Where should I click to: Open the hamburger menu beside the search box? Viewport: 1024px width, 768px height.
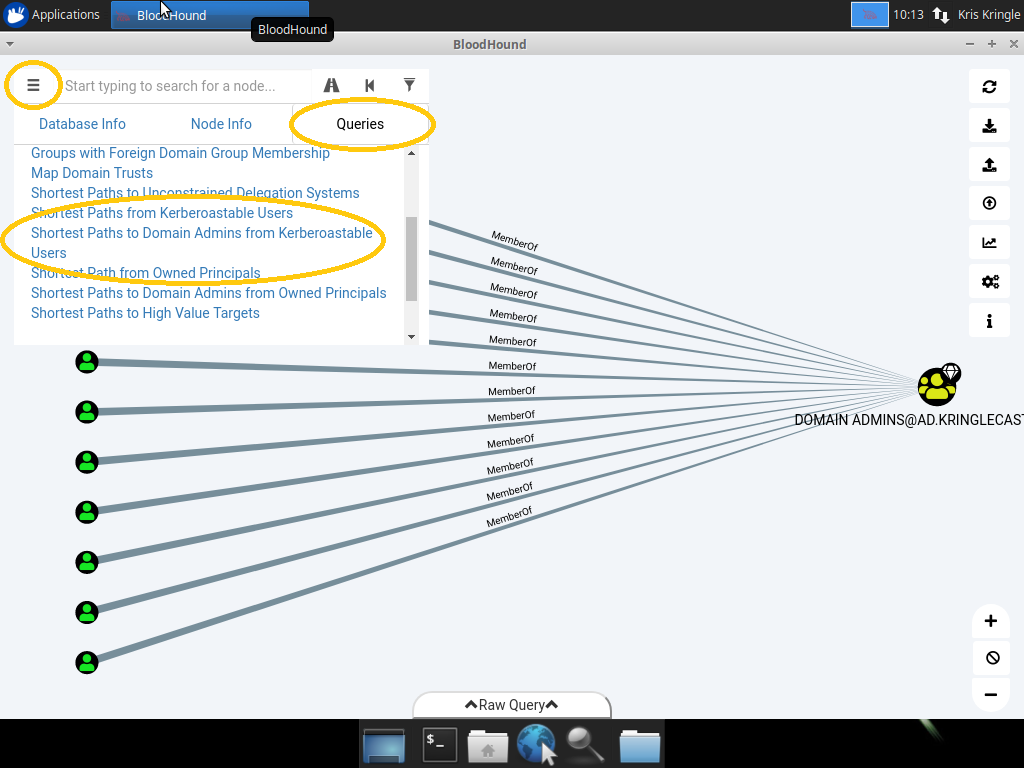[33, 86]
